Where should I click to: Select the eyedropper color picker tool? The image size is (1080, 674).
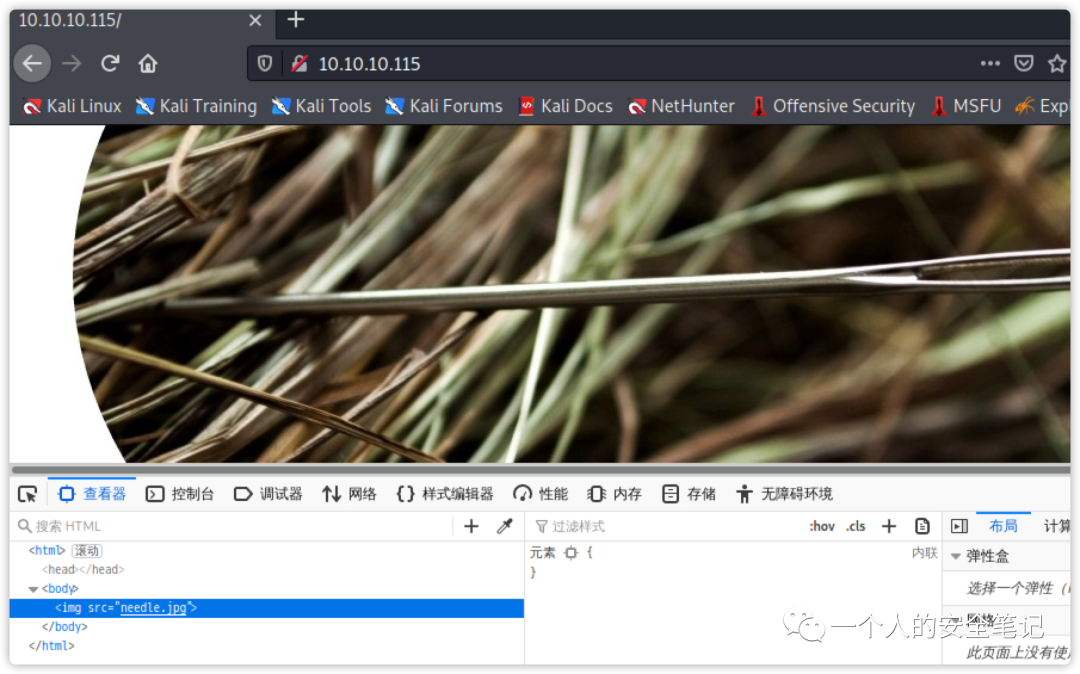click(505, 526)
